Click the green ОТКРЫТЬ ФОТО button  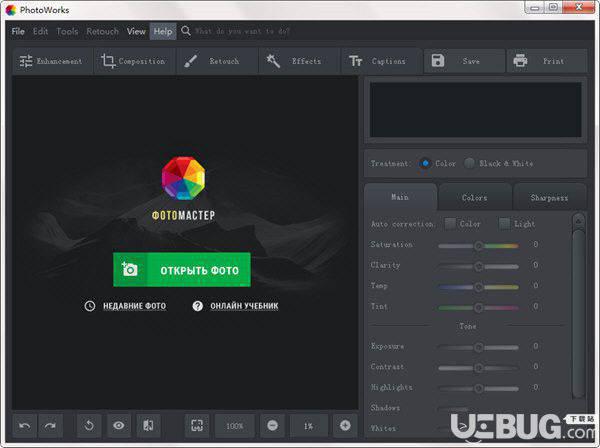182,270
